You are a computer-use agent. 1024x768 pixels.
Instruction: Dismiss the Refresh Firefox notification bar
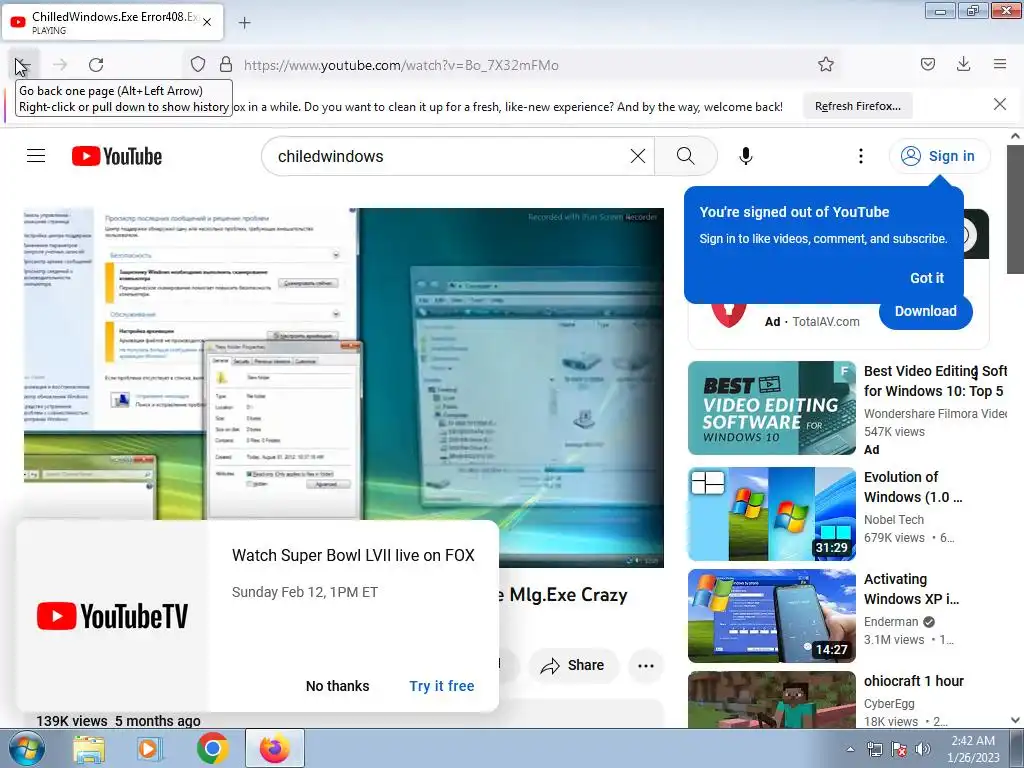pyautogui.click(x=1000, y=104)
